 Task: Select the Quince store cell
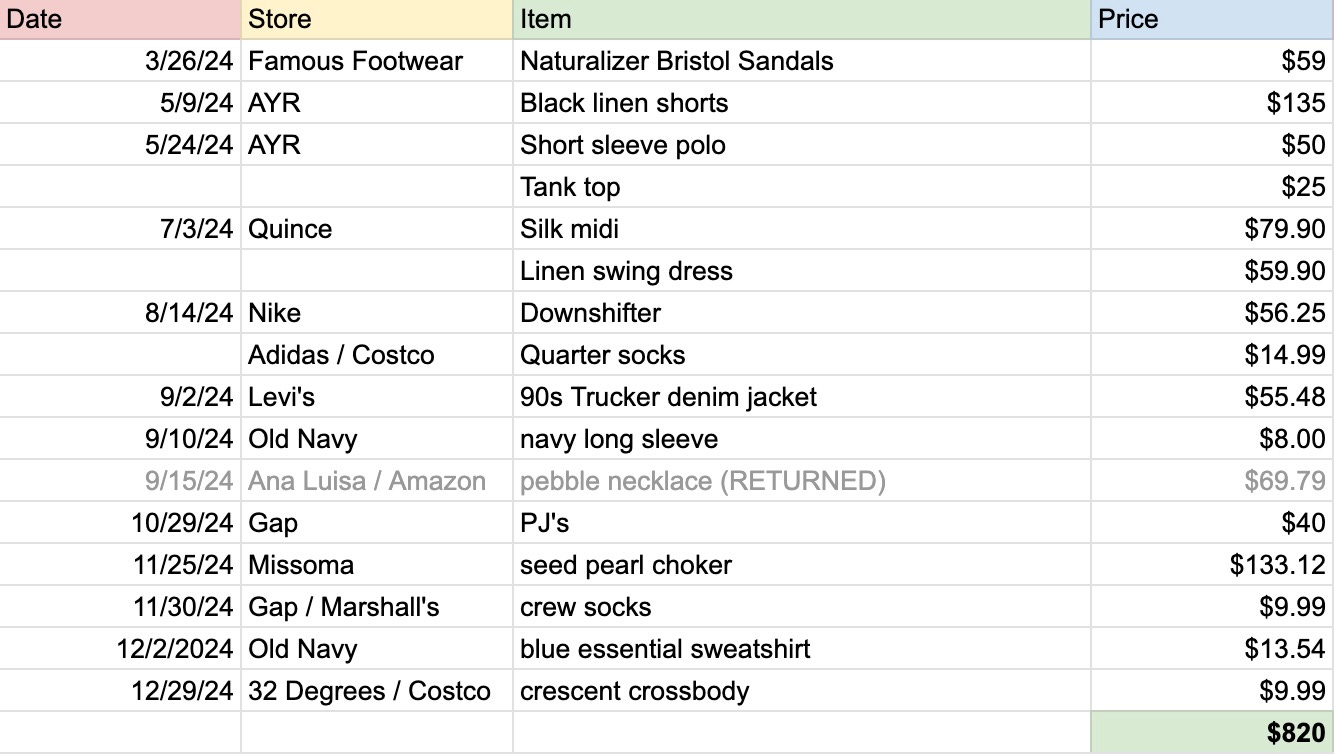pyautogui.click(x=377, y=229)
